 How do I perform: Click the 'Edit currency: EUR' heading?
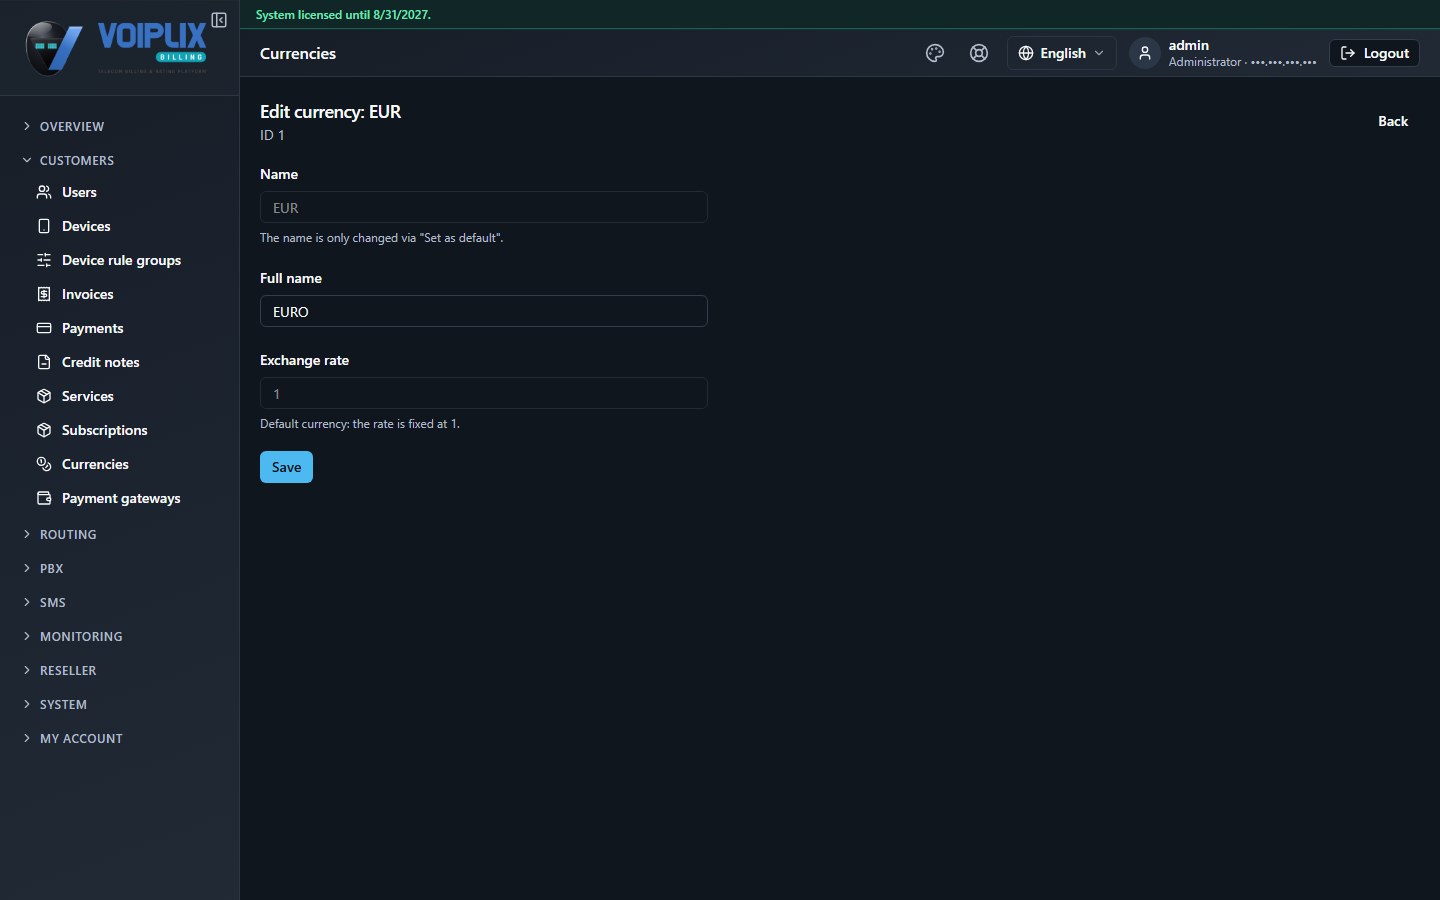pos(330,112)
